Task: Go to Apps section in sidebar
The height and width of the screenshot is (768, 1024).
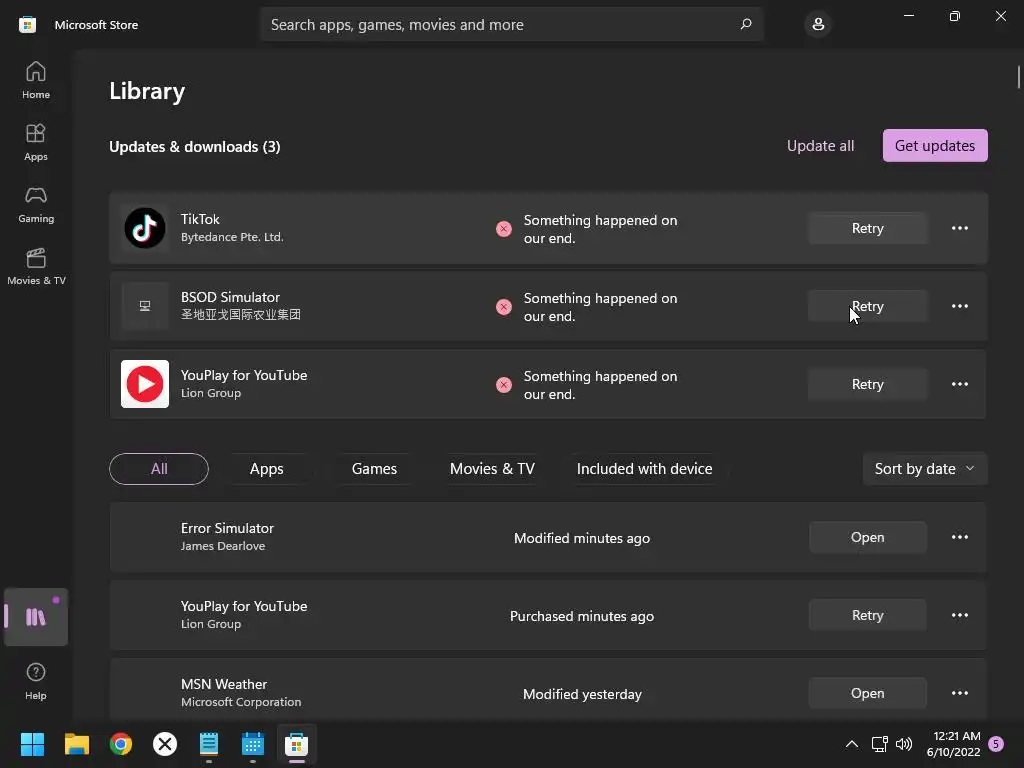Action: pyautogui.click(x=36, y=142)
